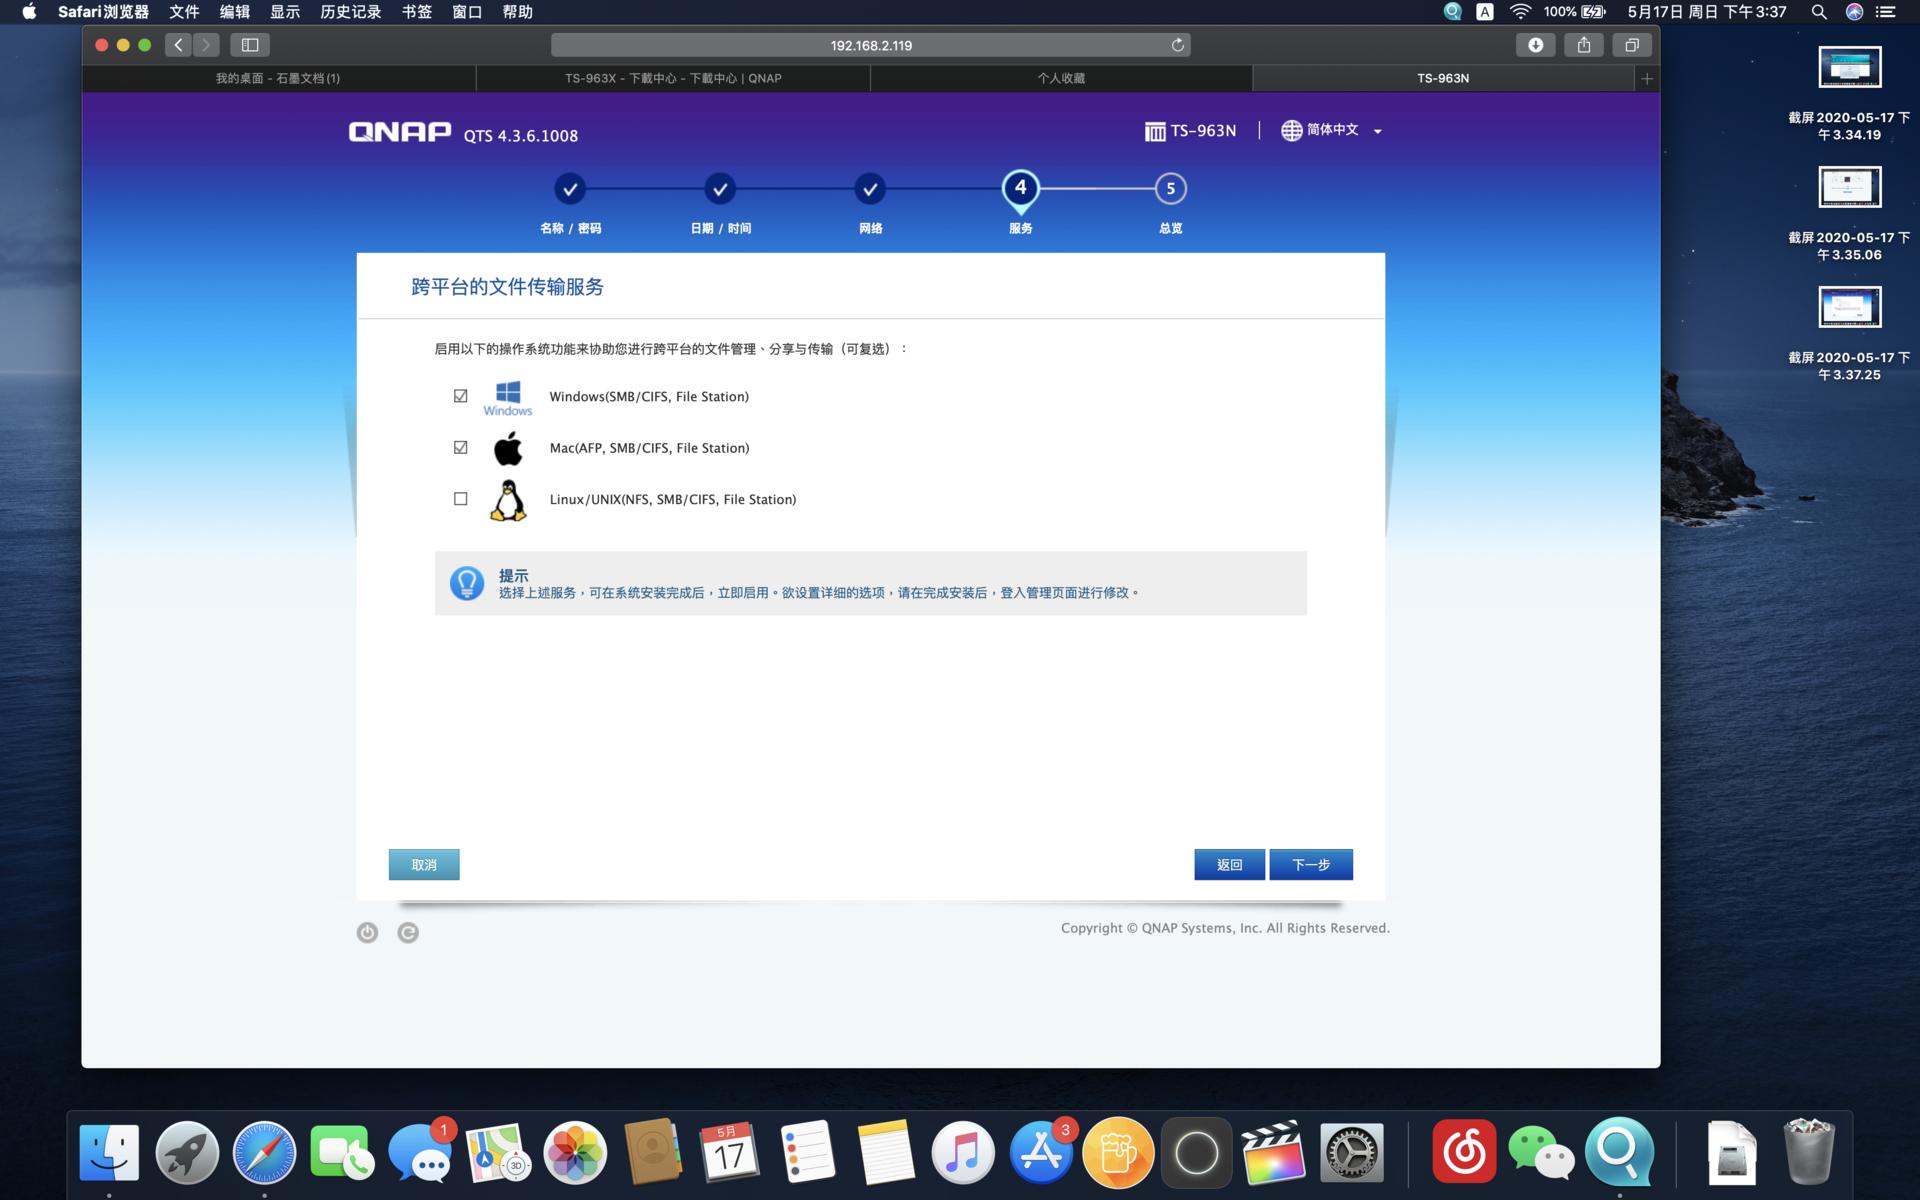Click the 下一步 button
This screenshot has height=1200, width=1920.
click(1310, 865)
